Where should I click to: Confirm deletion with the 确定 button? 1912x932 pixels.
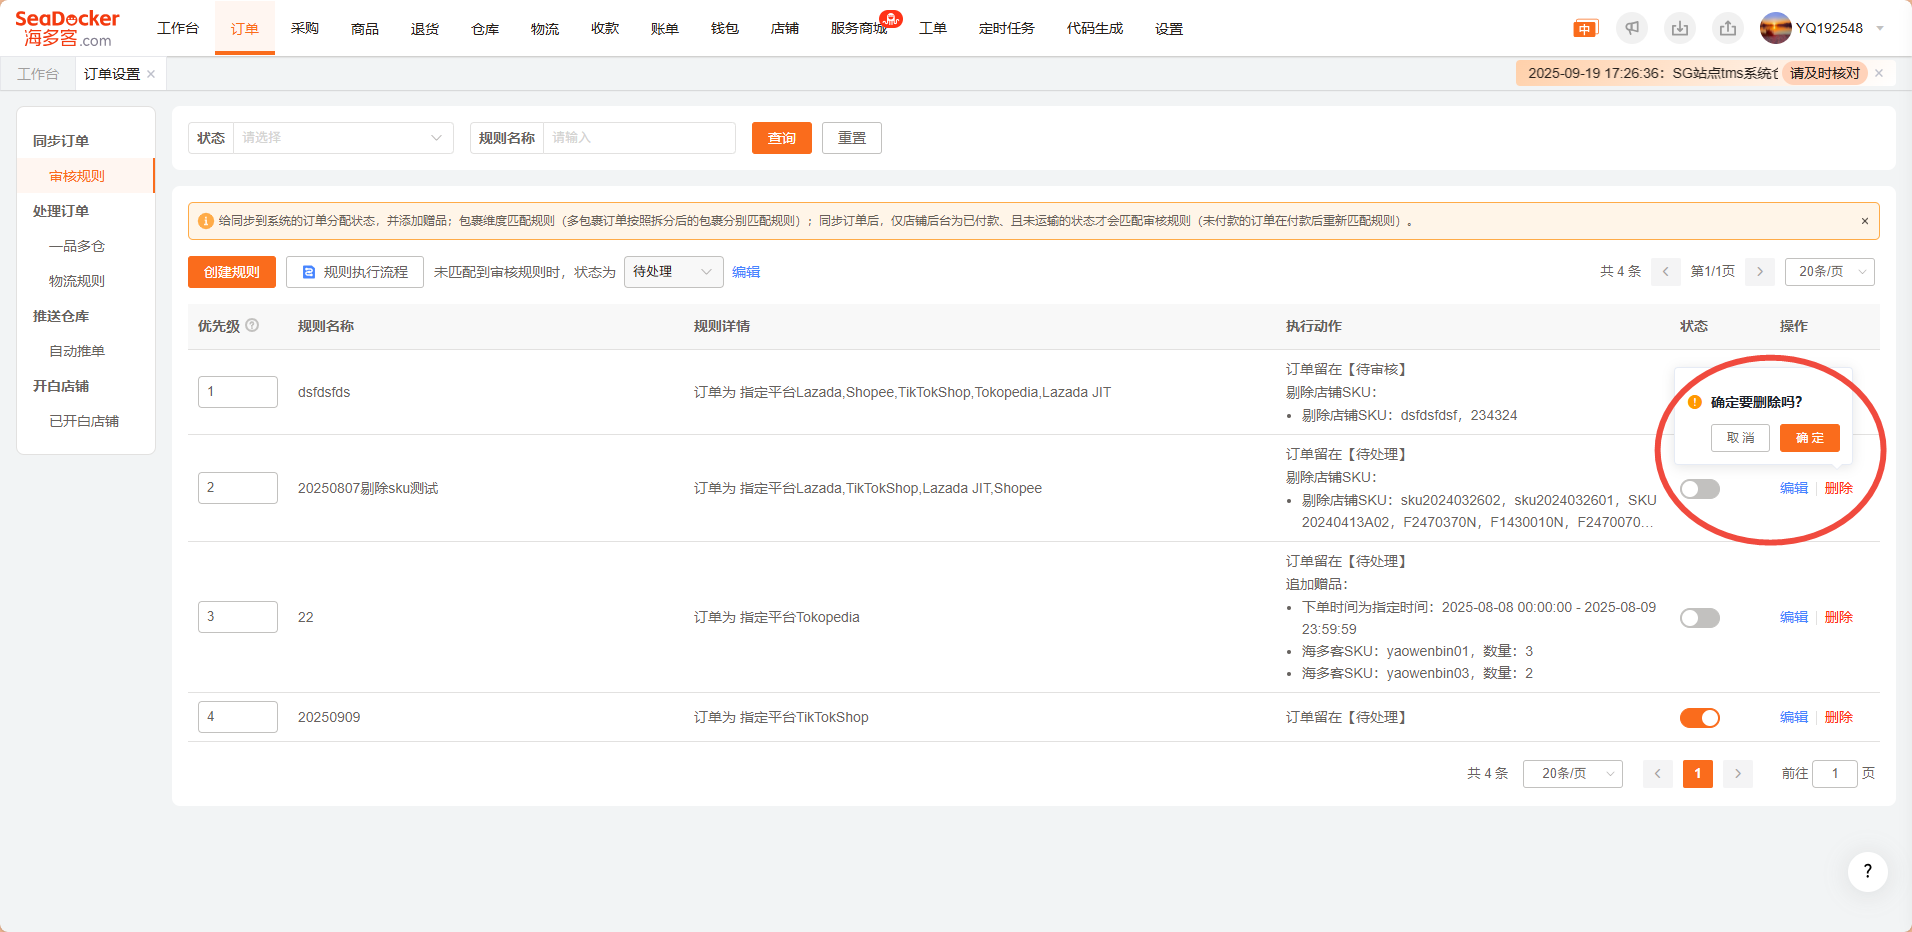coord(1809,438)
